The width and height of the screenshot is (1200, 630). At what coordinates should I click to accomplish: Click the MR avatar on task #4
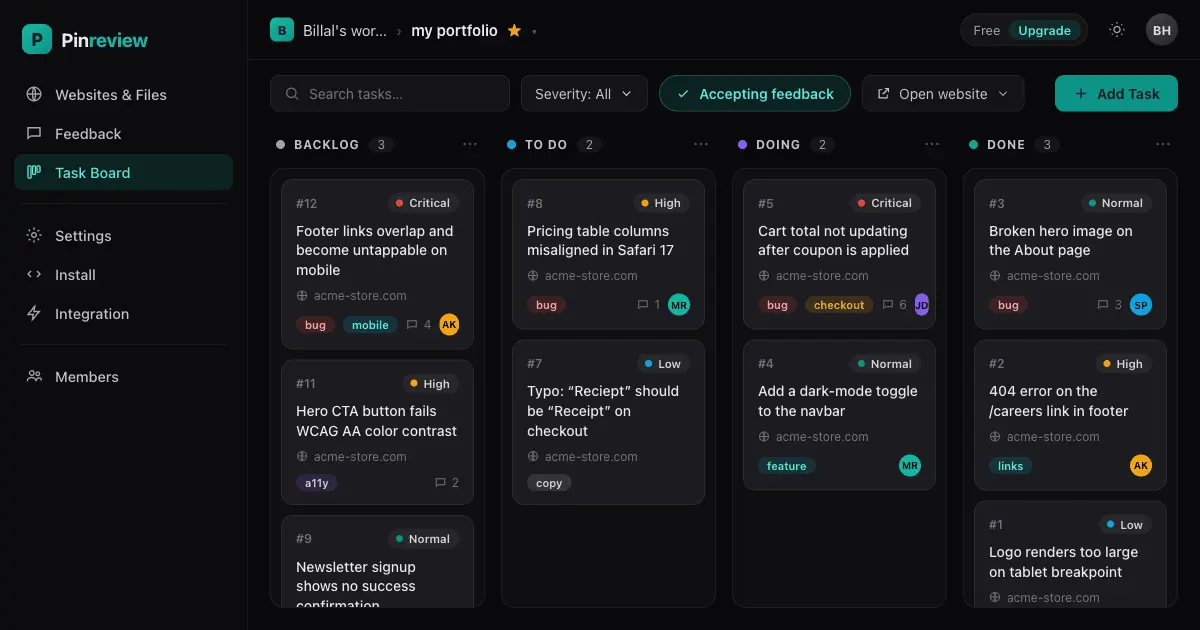coord(910,466)
